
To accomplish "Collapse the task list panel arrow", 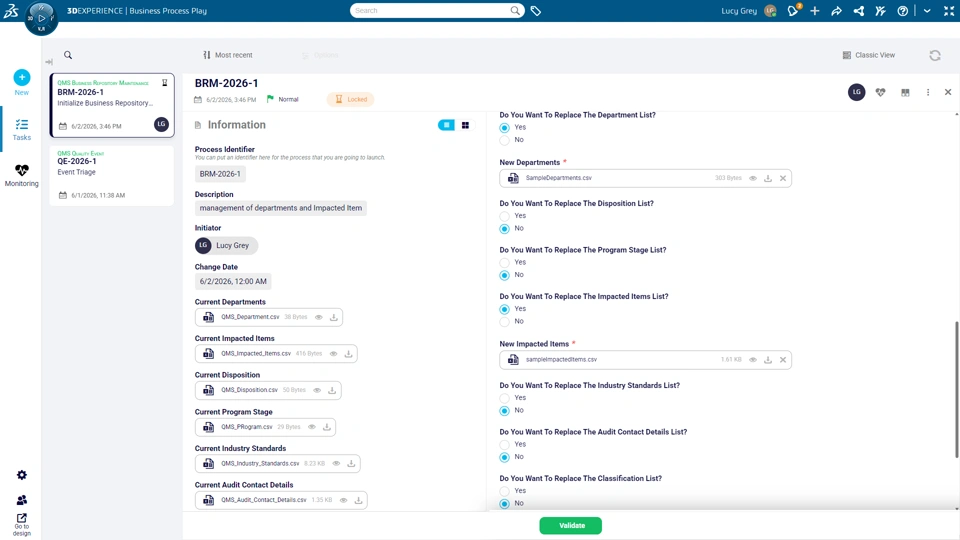I will click(x=49, y=61).
